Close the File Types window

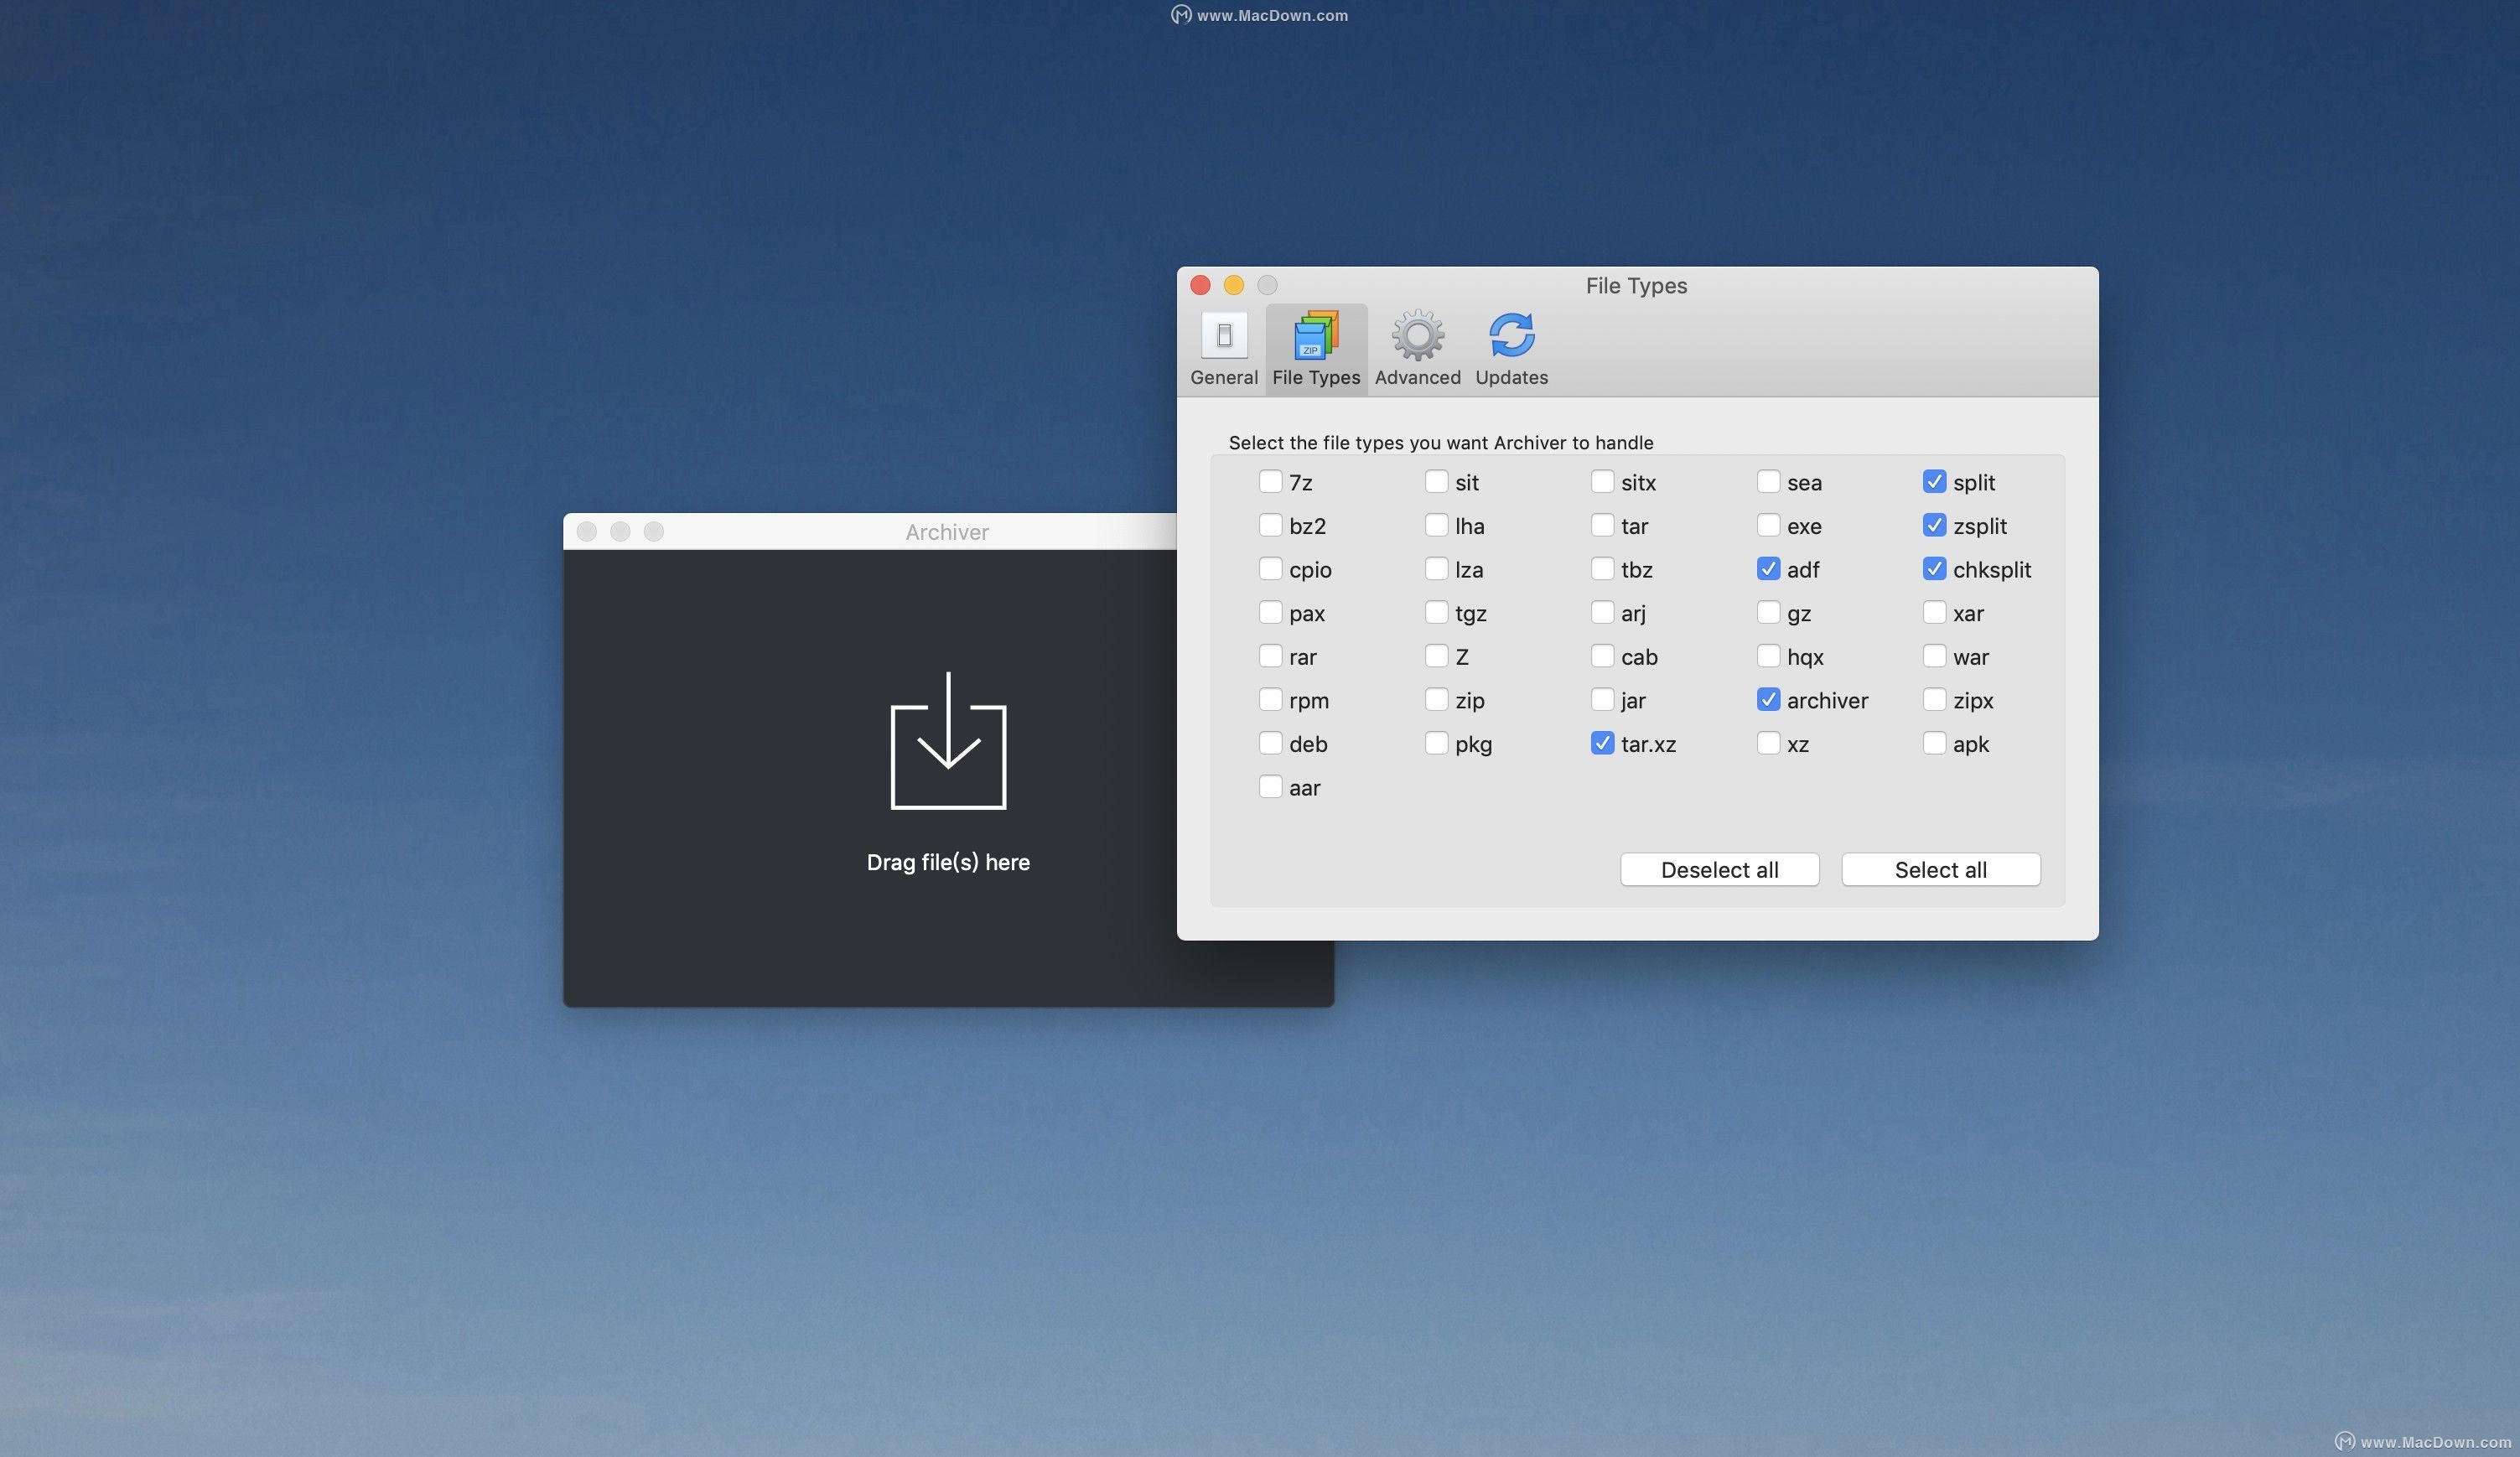click(x=1200, y=285)
